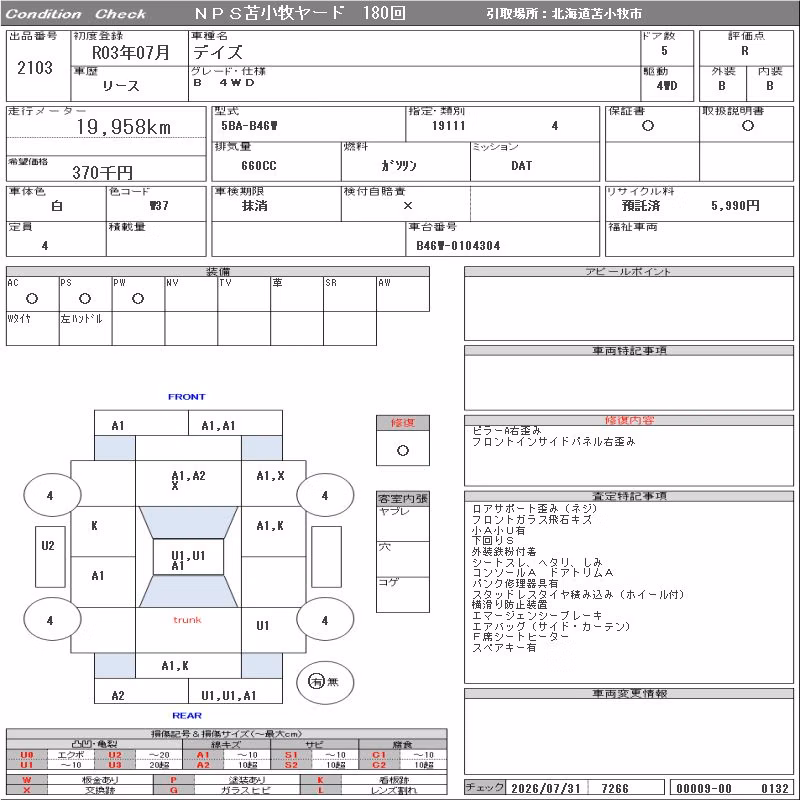Click the 修復内容 section header

pyautogui.click(x=629, y=420)
